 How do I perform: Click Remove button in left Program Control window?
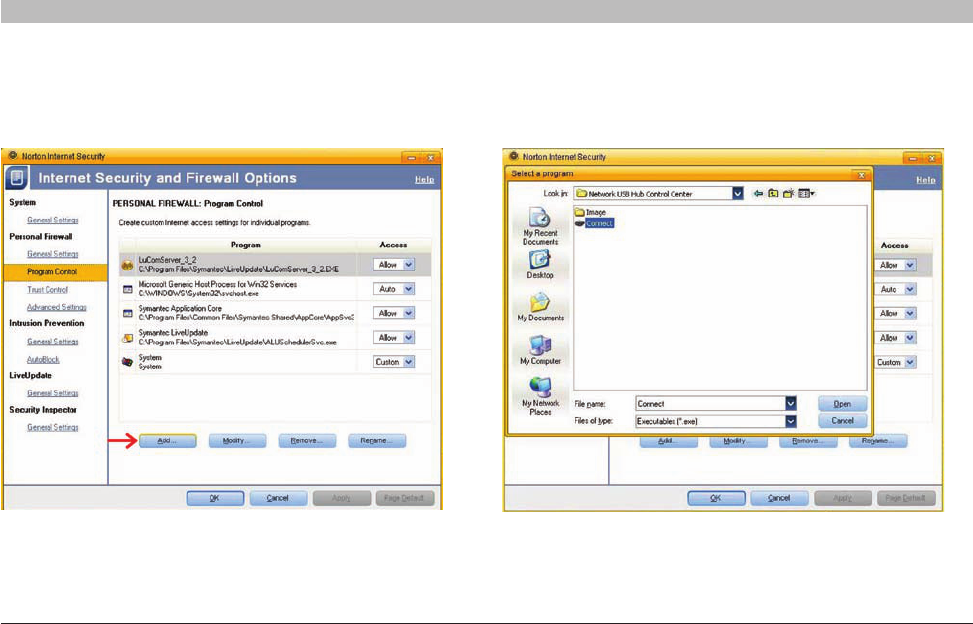pos(307,440)
